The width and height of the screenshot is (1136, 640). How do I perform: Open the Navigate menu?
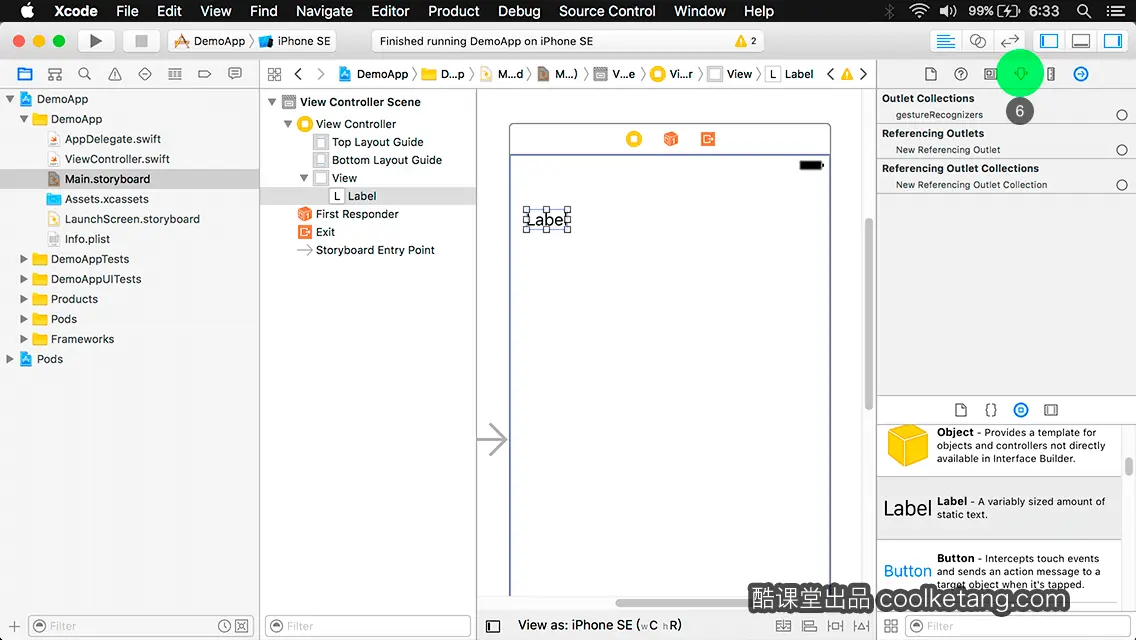pyautogui.click(x=324, y=11)
